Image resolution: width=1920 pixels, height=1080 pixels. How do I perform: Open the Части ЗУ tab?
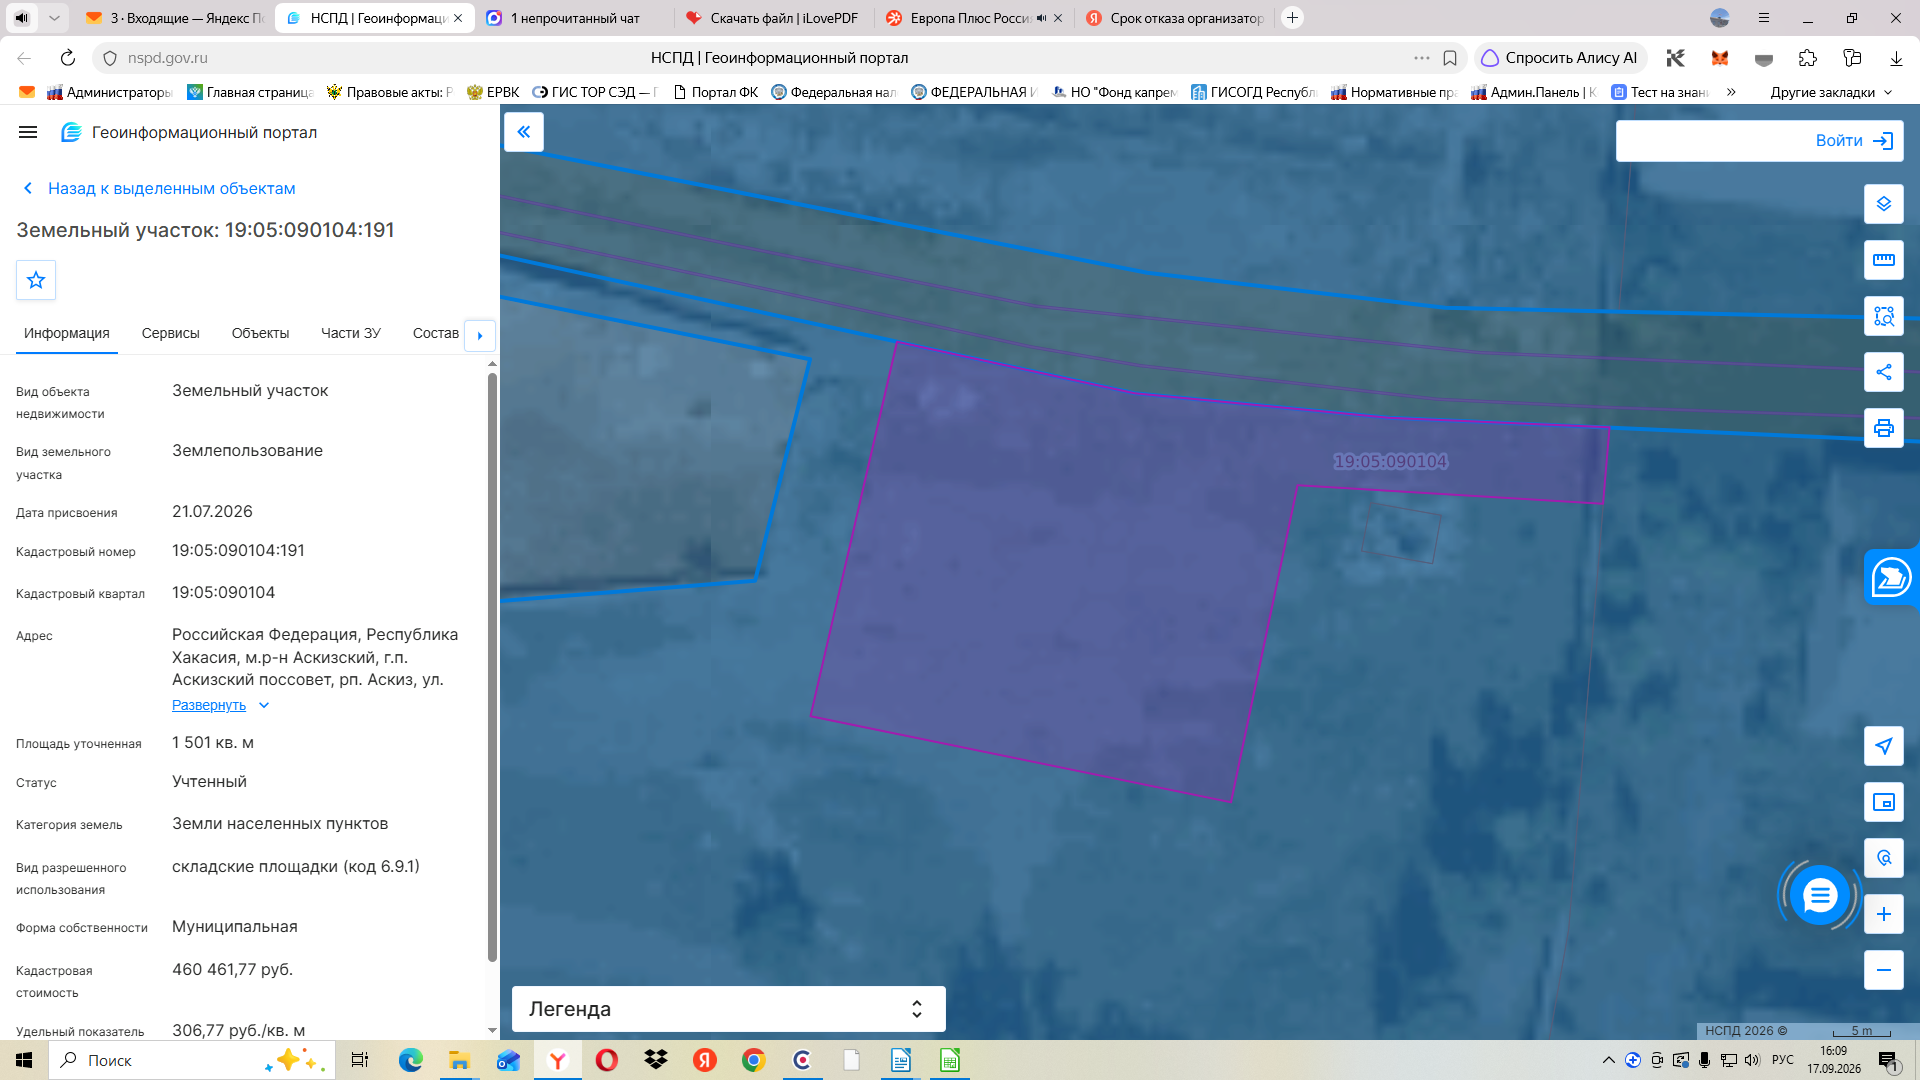pyautogui.click(x=351, y=333)
